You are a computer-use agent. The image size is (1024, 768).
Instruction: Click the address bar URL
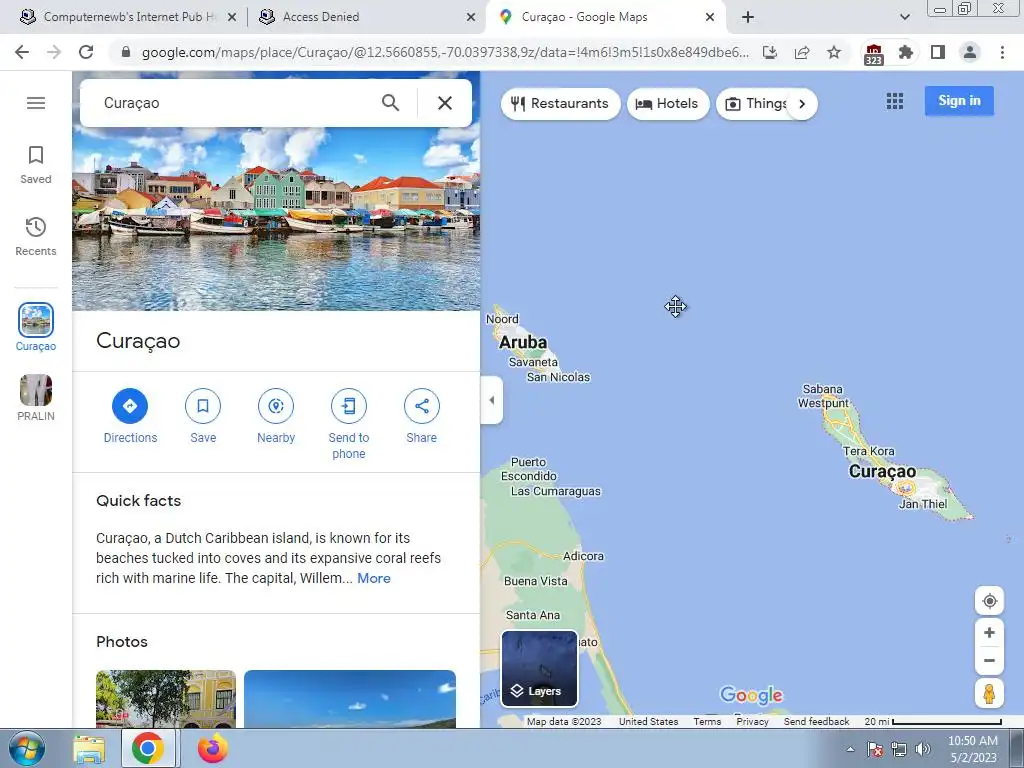445,52
